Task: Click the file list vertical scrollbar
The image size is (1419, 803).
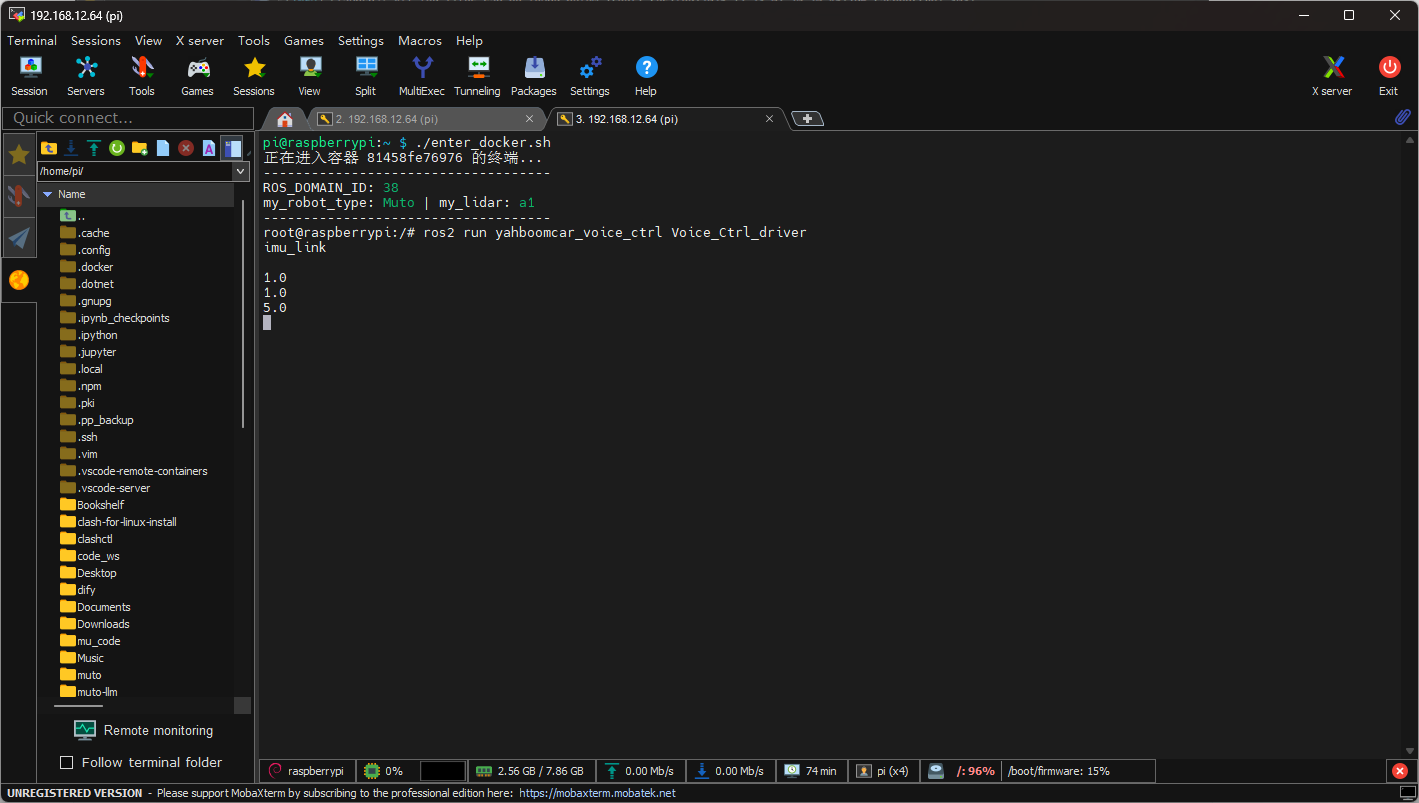Action: point(243,315)
